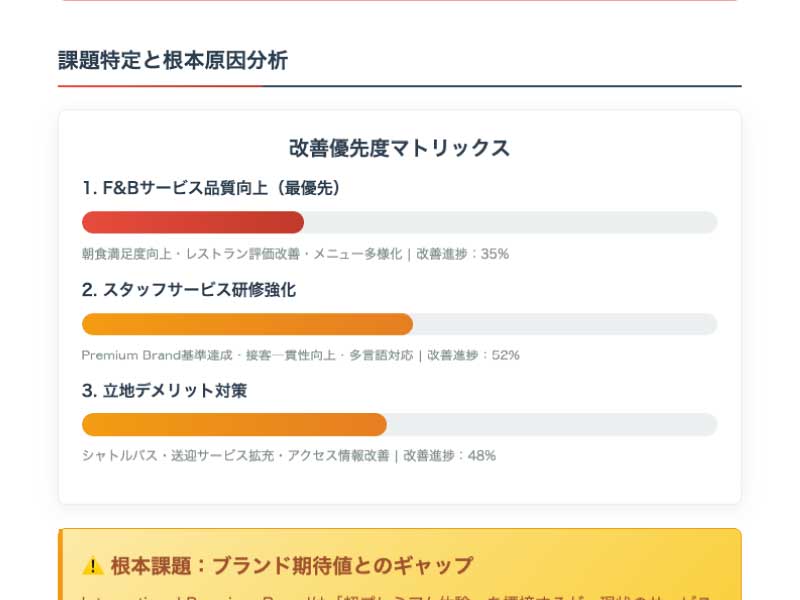Select the 1. F&Bサービス品質向上 item label

211,188
